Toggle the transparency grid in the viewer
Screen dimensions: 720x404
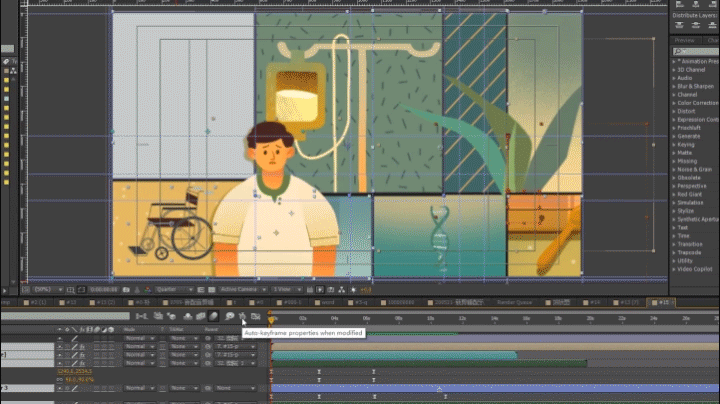pos(212,290)
